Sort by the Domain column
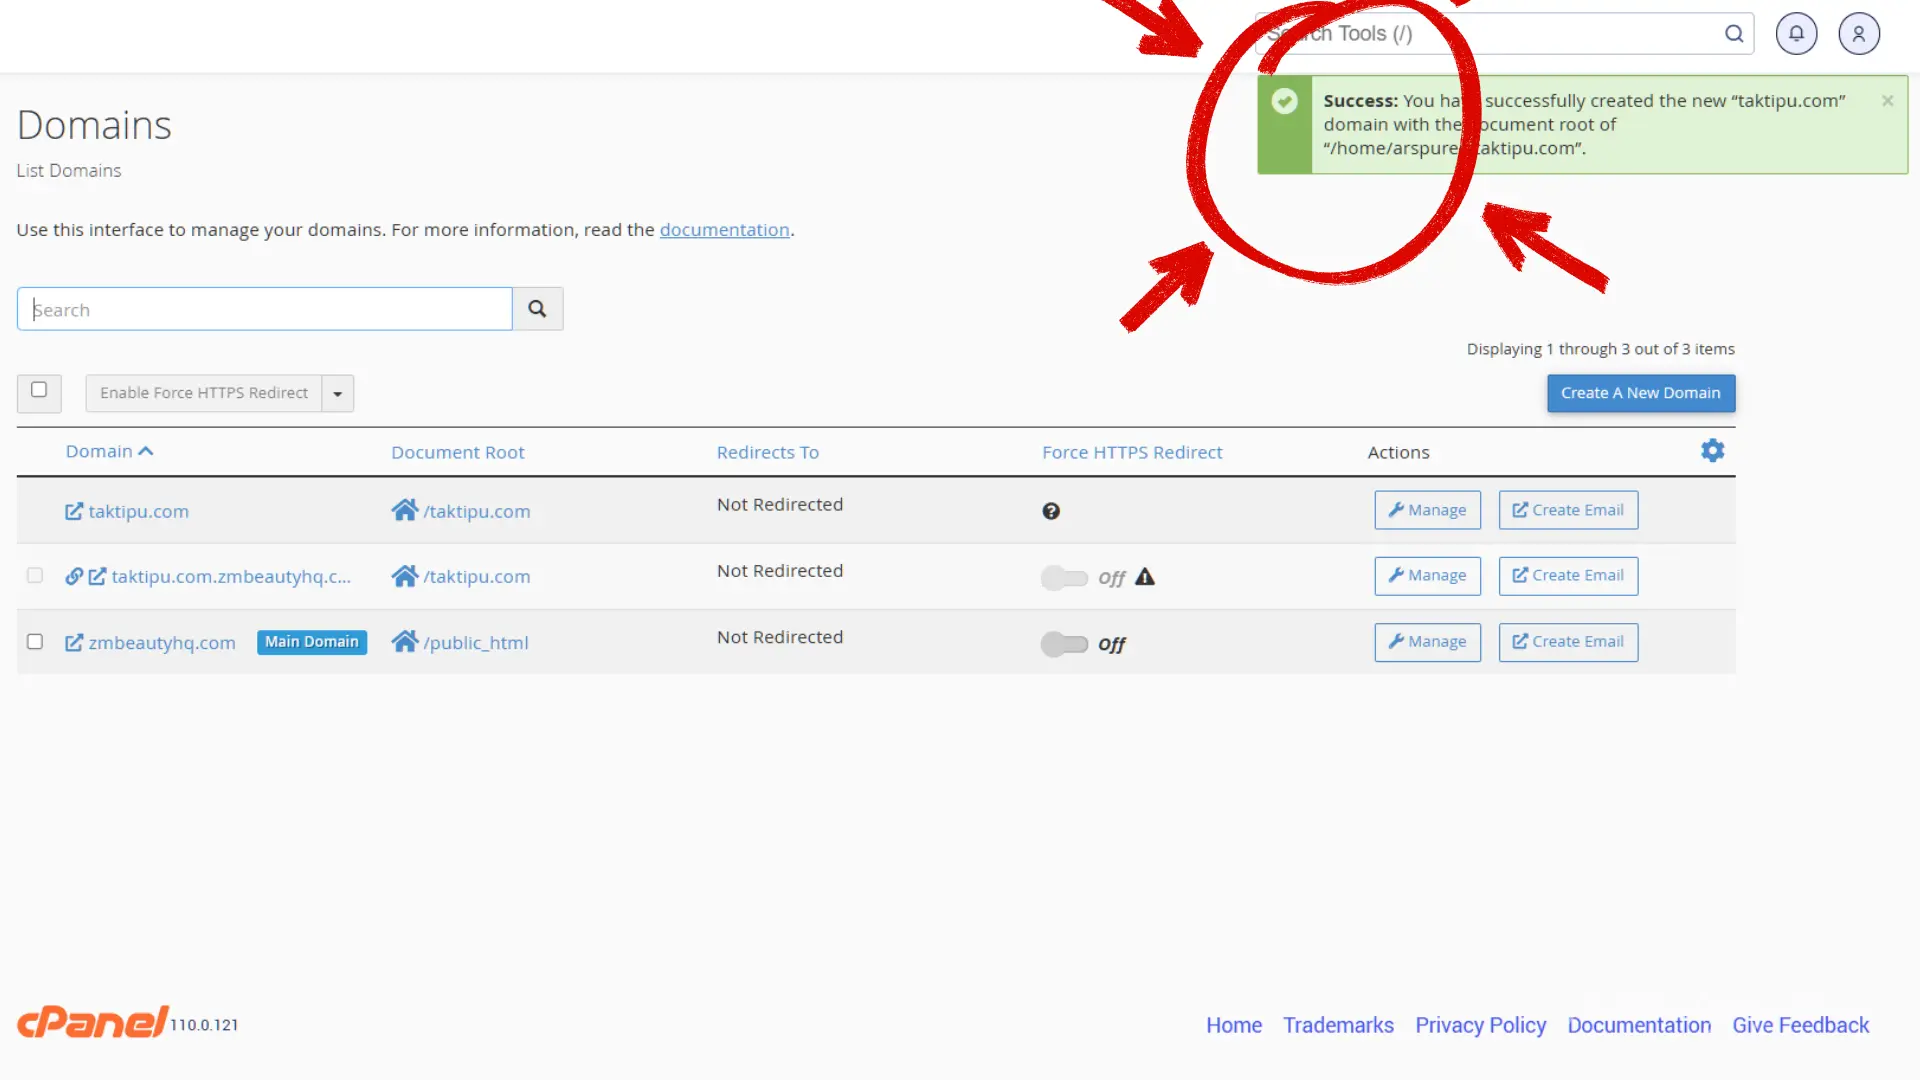 tap(109, 452)
